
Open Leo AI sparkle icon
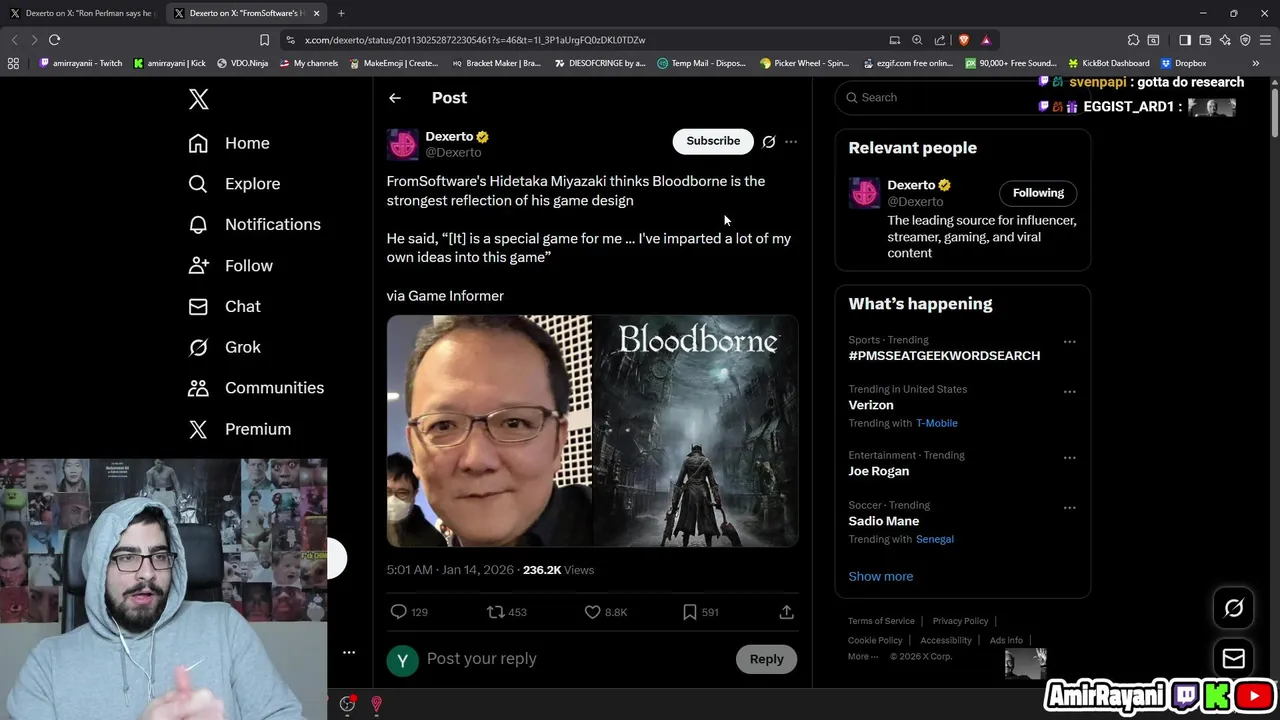pos(1225,40)
